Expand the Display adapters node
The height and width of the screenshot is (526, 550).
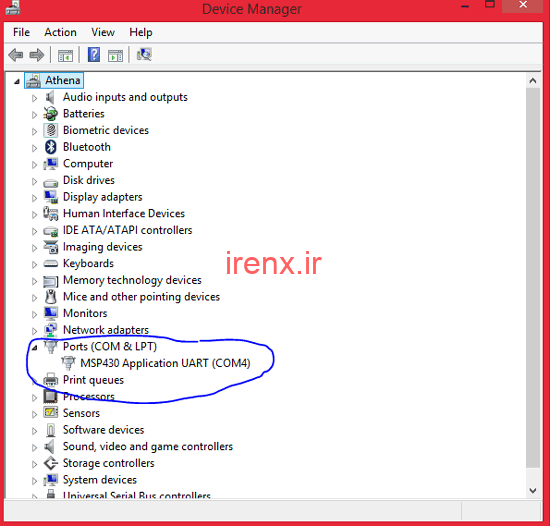pos(34,198)
